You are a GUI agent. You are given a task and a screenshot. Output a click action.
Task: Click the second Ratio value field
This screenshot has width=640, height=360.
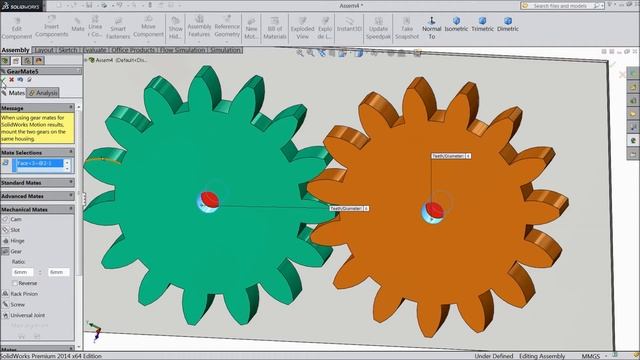[x=58, y=272]
